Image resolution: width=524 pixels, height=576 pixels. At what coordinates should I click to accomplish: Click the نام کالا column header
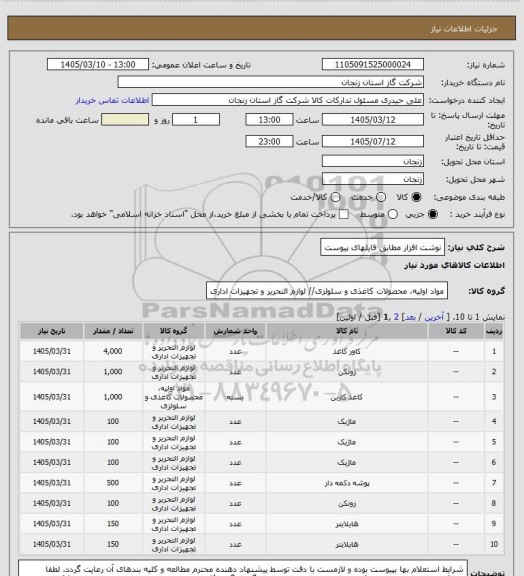pos(347,331)
